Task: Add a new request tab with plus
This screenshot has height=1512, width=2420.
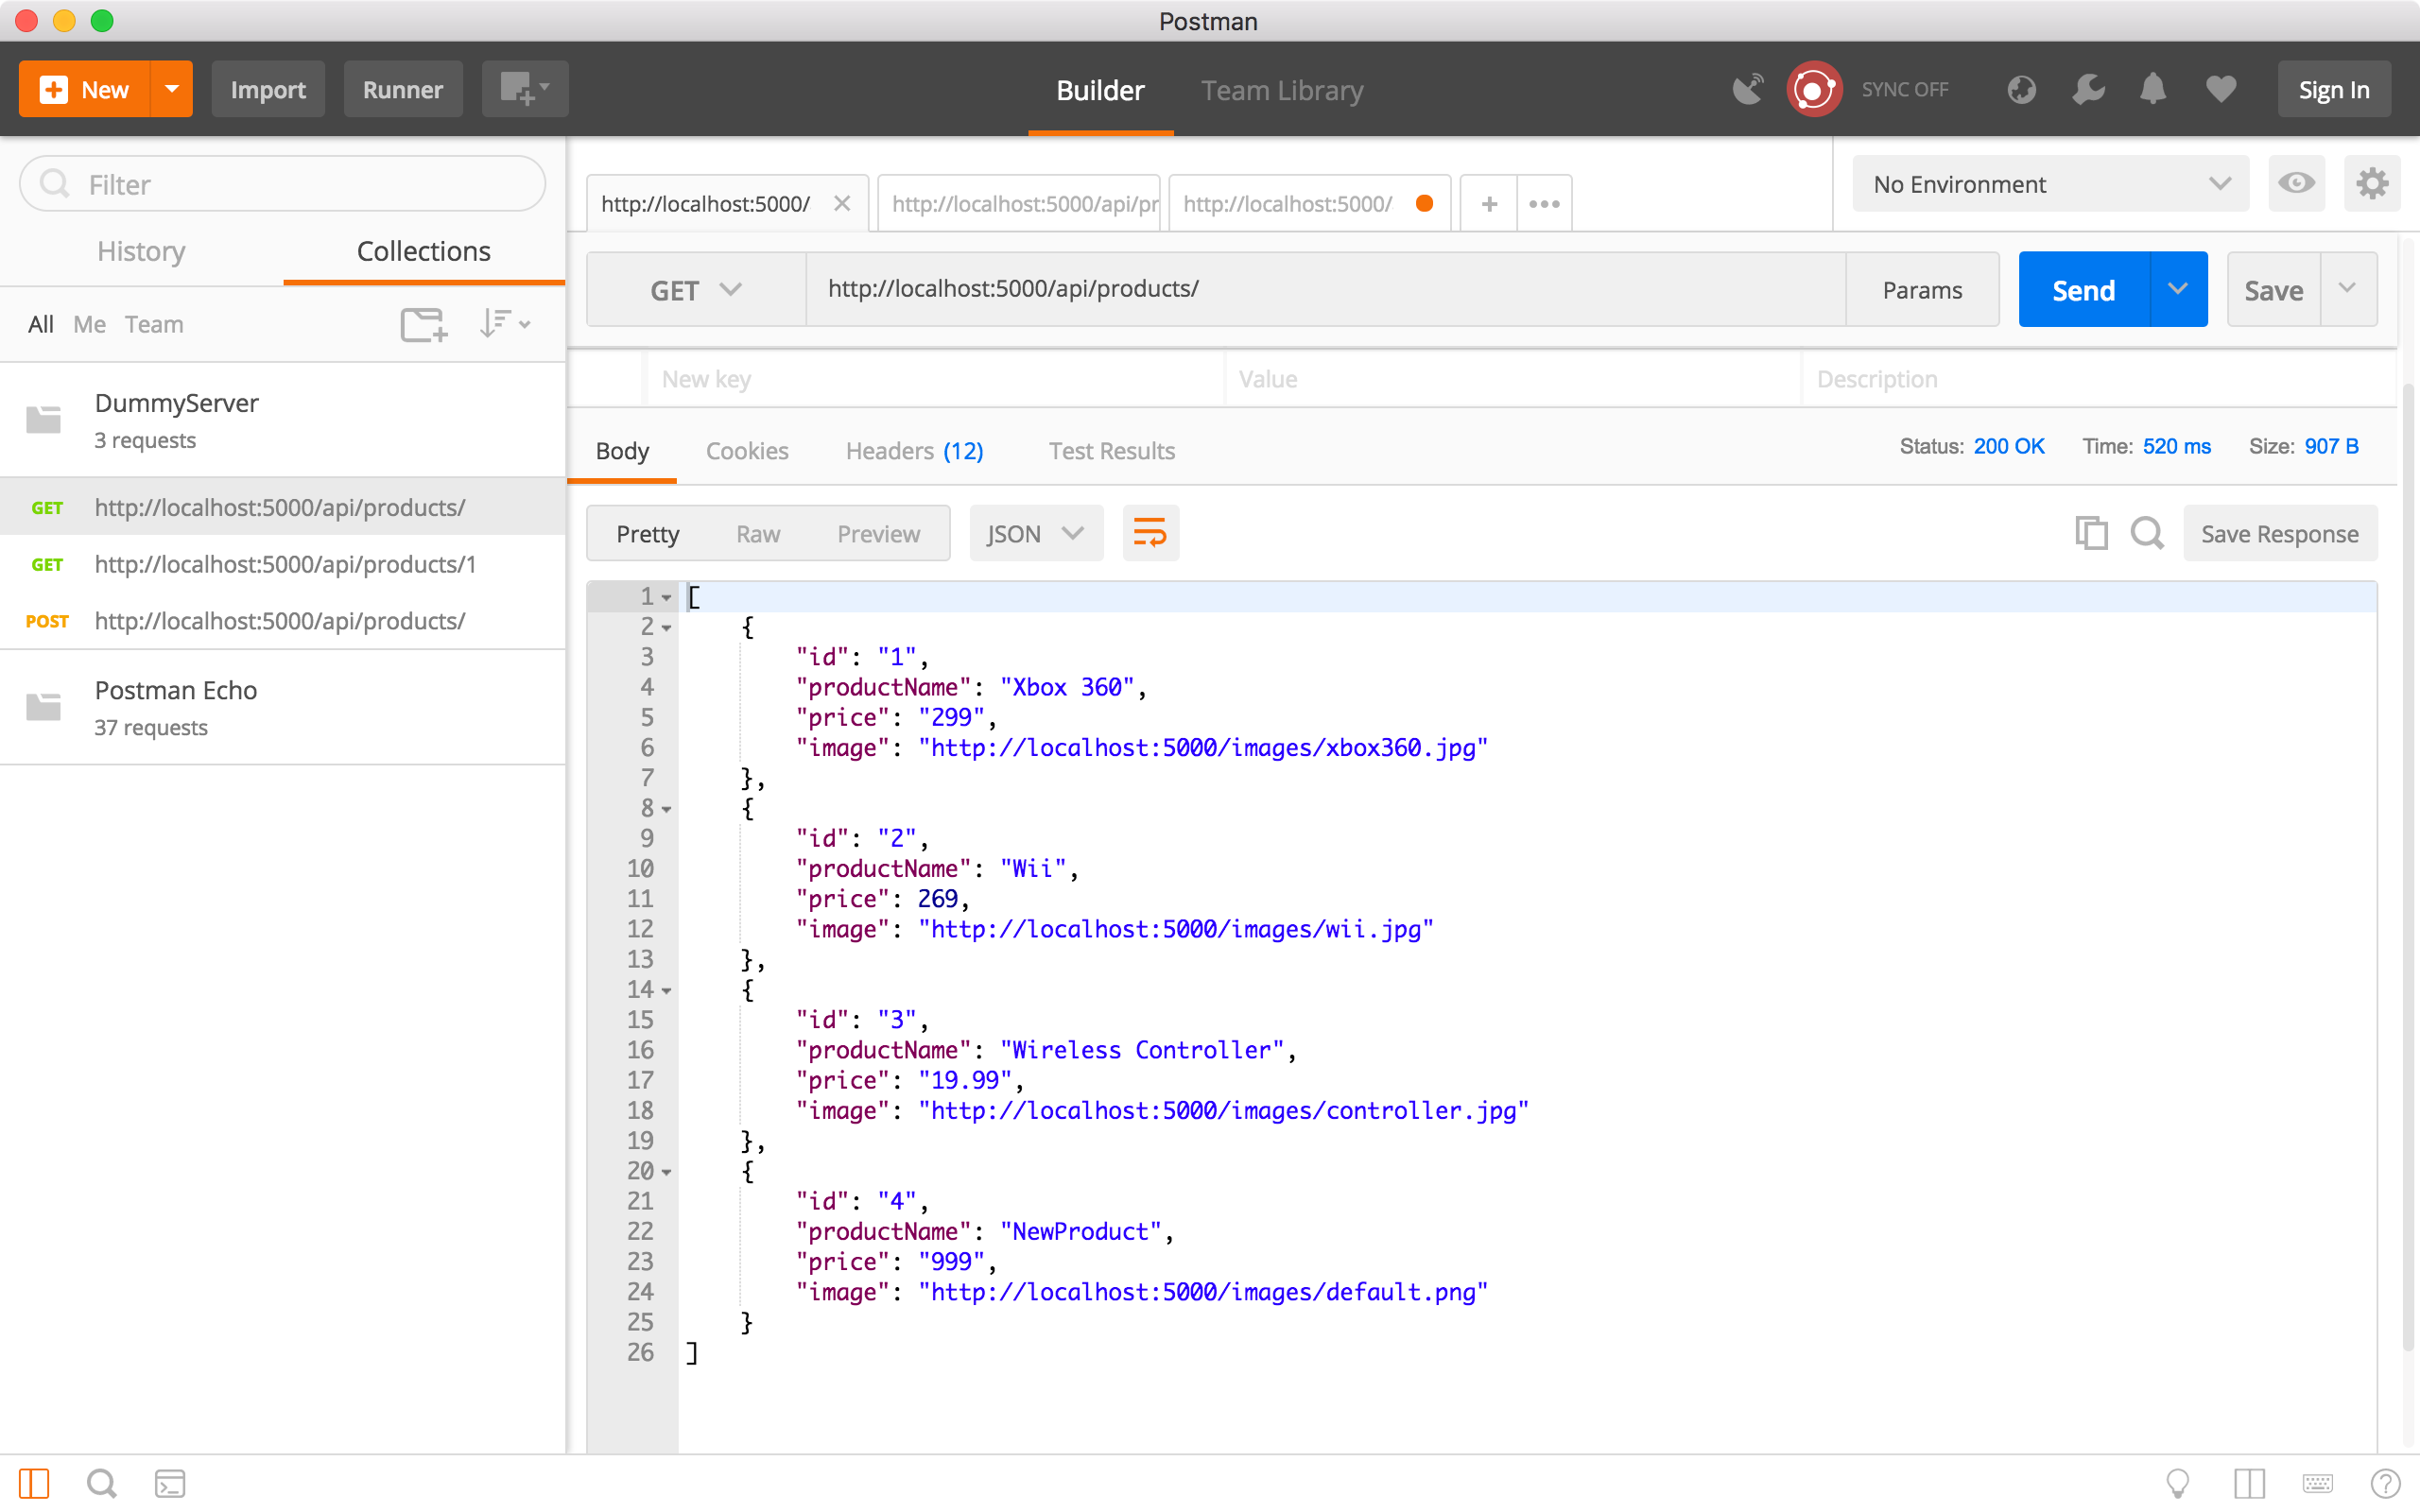Action: tap(1489, 204)
